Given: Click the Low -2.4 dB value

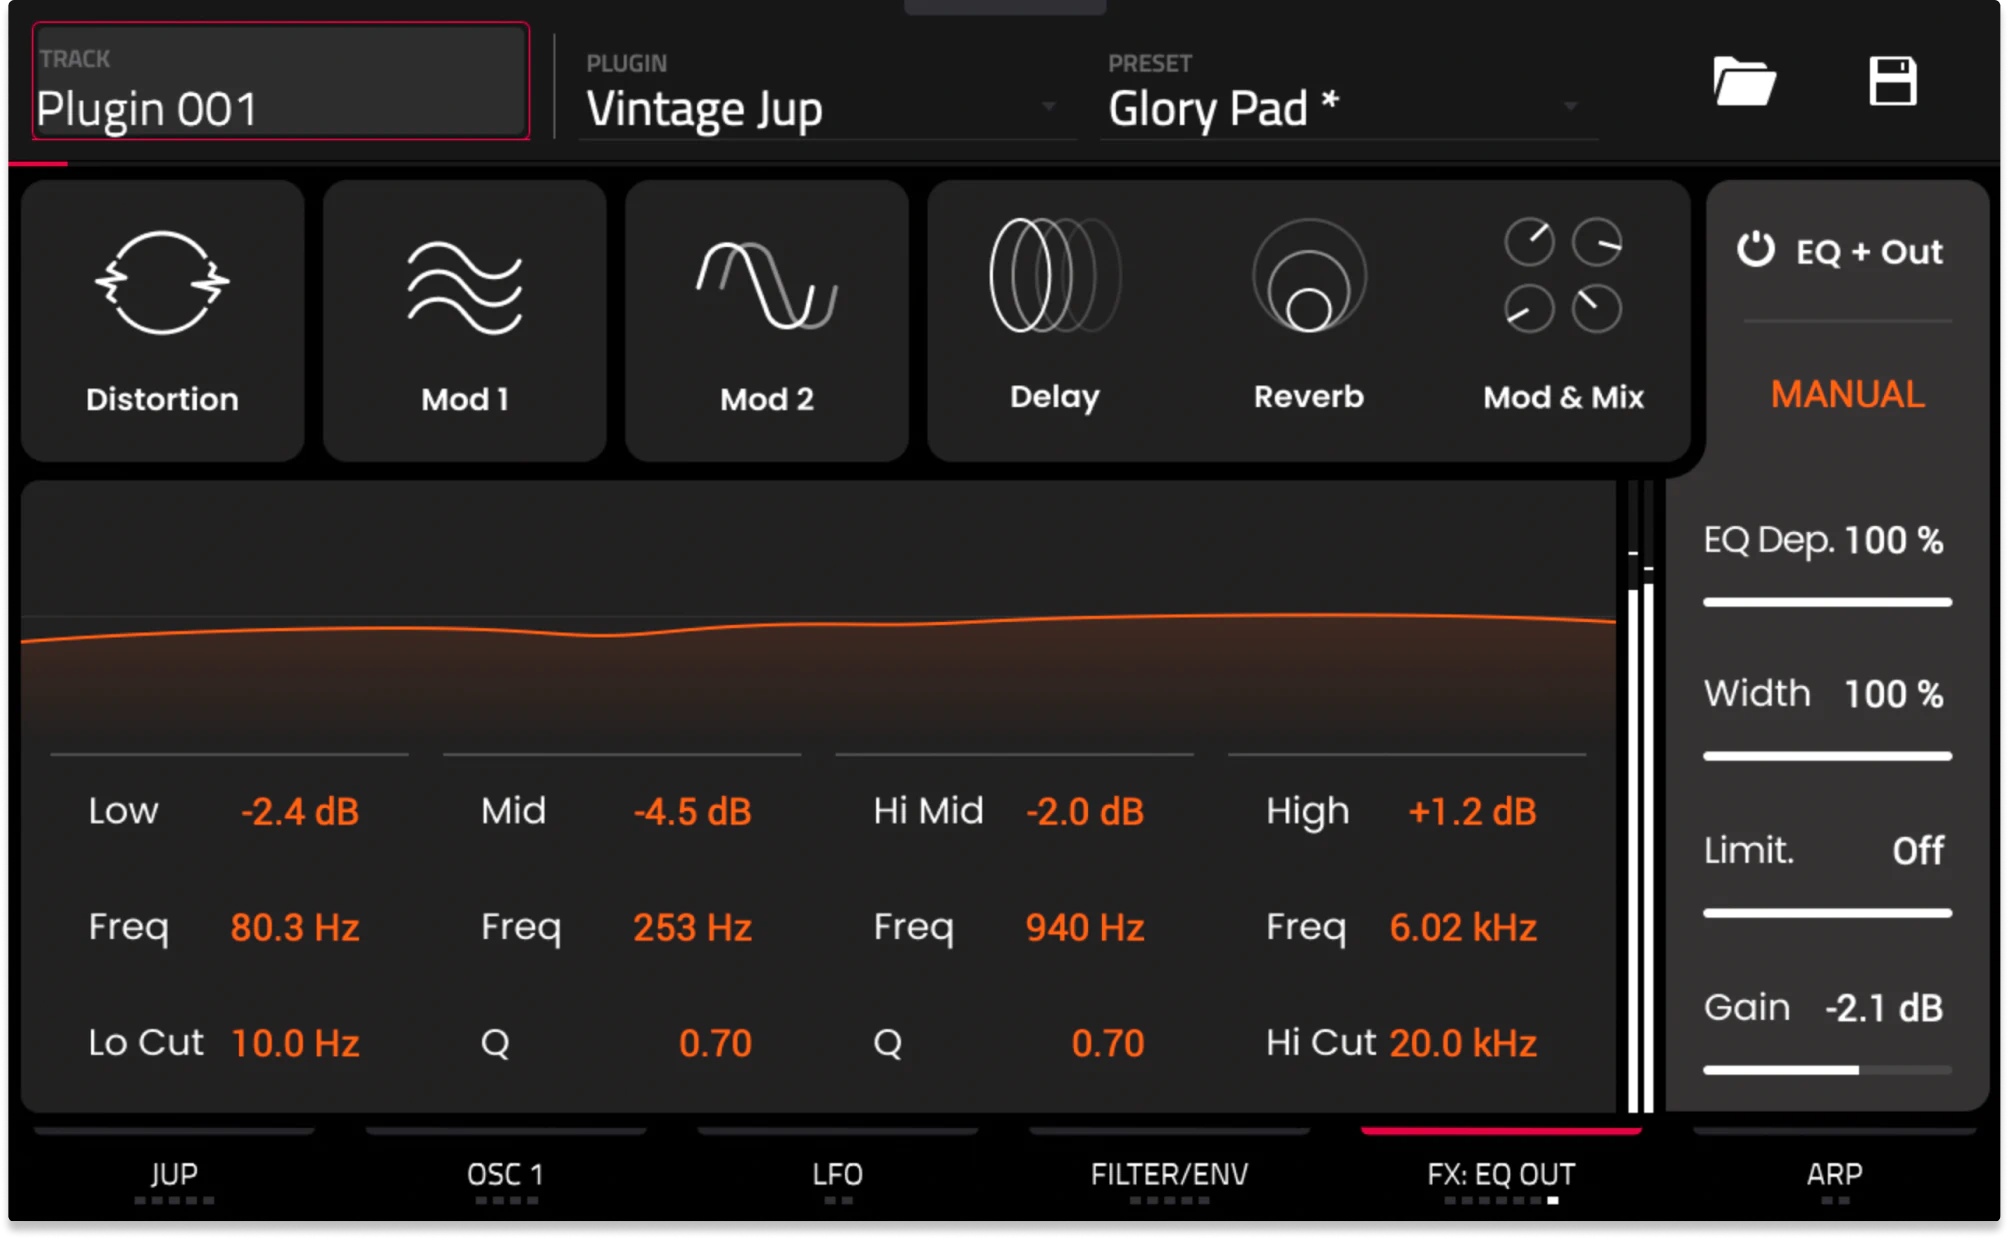Looking at the screenshot, I should click(x=299, y=811).
